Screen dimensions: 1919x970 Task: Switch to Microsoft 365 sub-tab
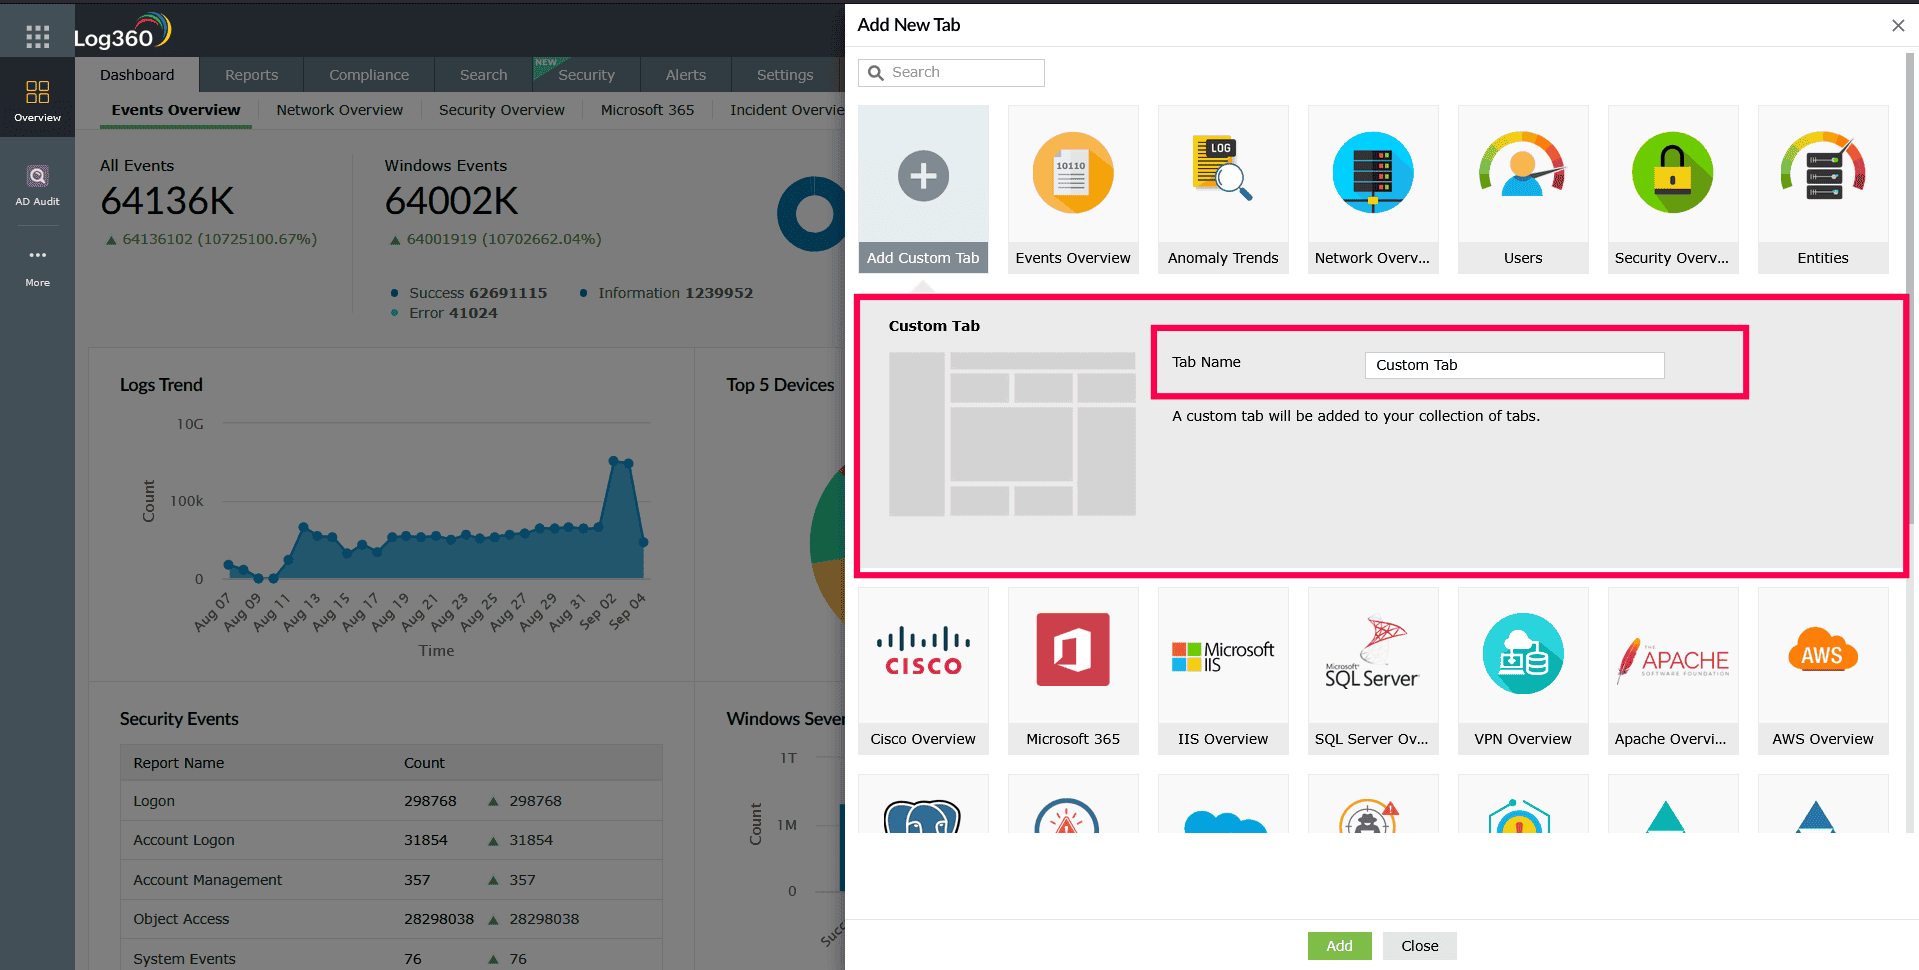647,110
